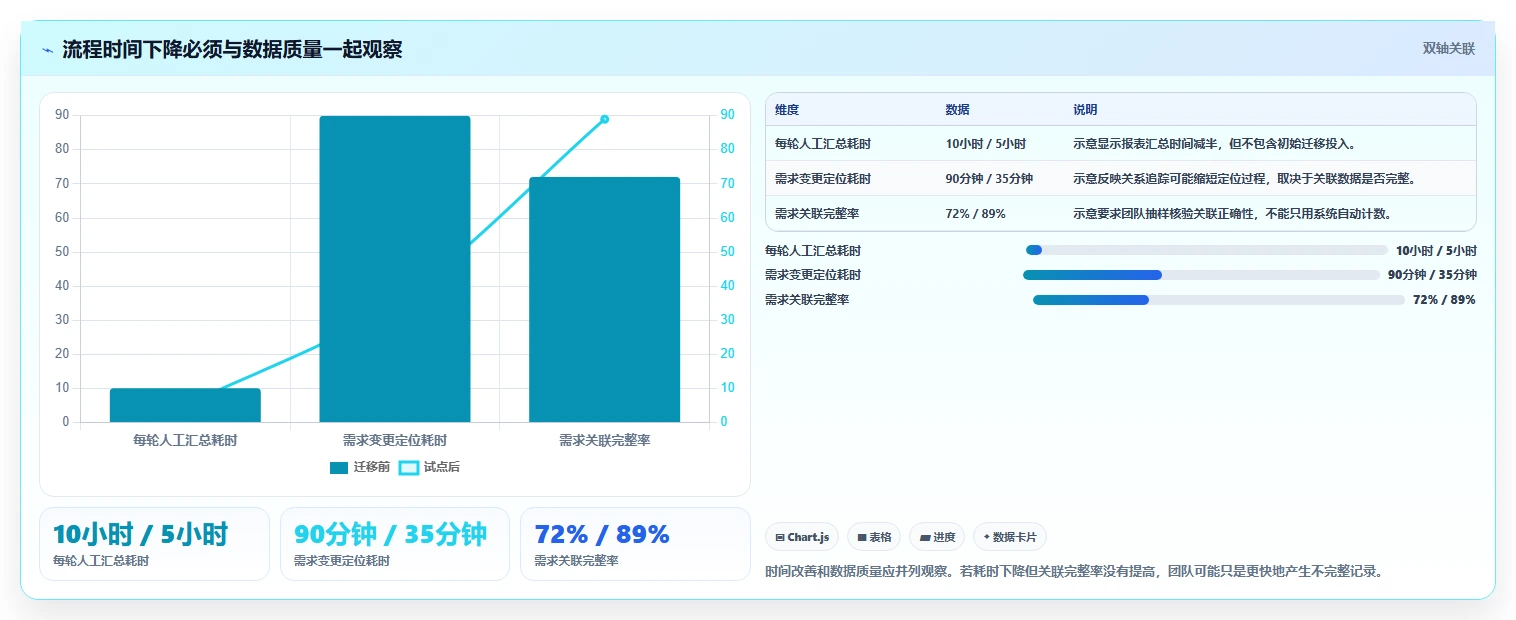The width and height of the screenshot is (1516, 620).
Task: Click table cell 需求变更定位耗时
Action: [x=823, y=179]
